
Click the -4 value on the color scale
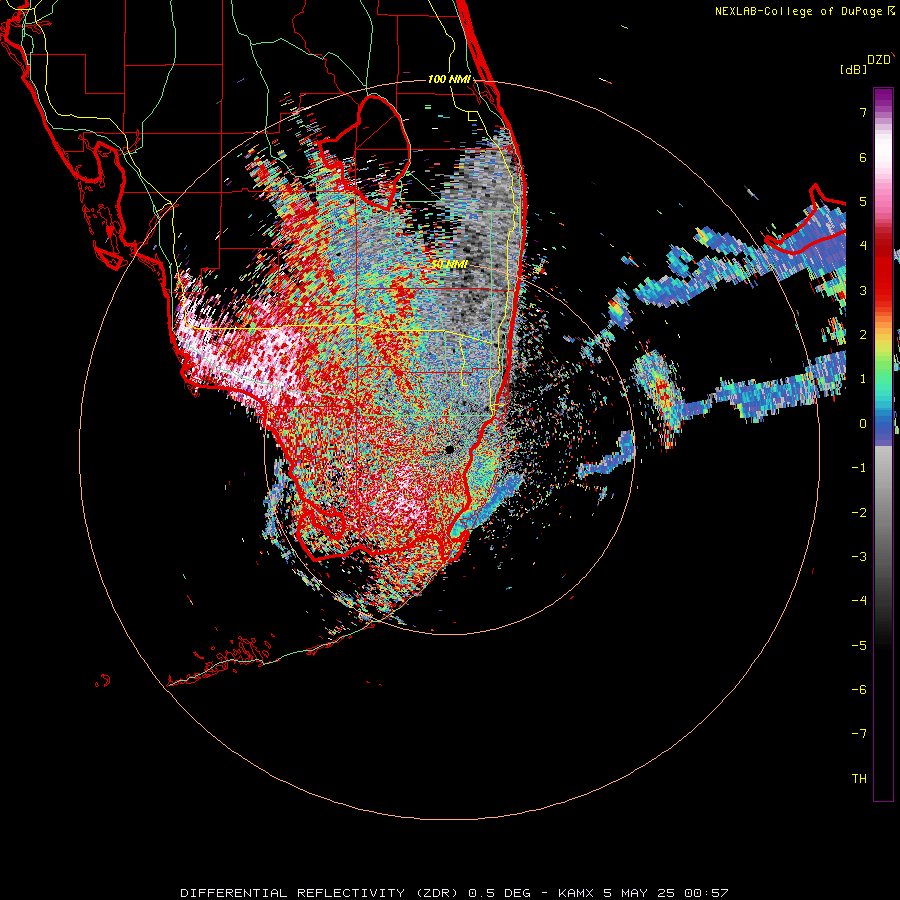[x=859, y=601]
